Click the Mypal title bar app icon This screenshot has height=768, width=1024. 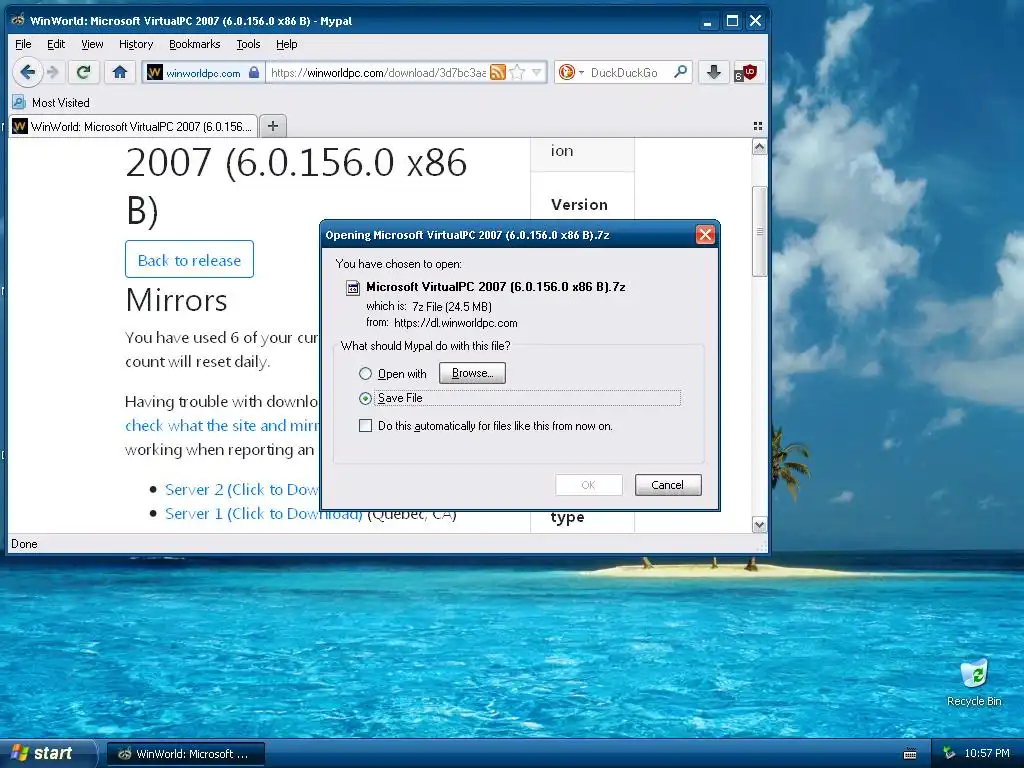pyautogui.click(x=18, y=20)
